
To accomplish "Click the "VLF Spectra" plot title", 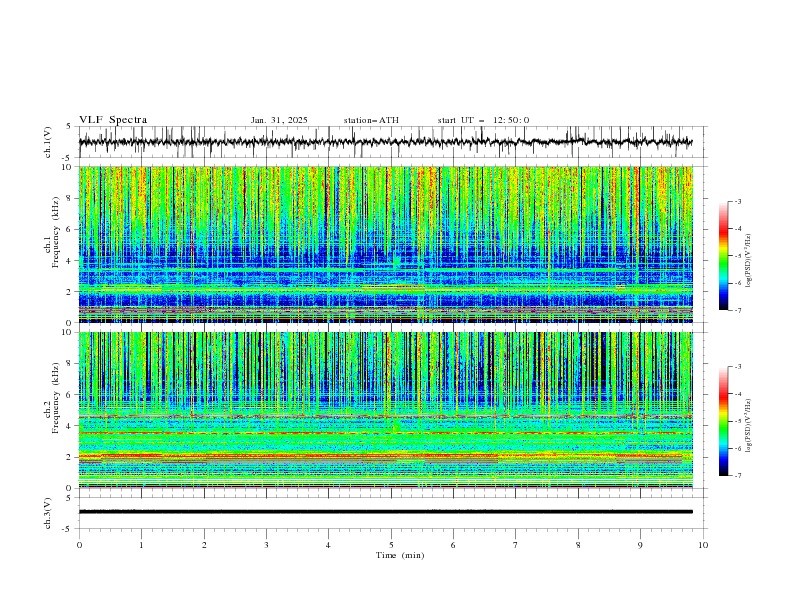I will 113,120.
